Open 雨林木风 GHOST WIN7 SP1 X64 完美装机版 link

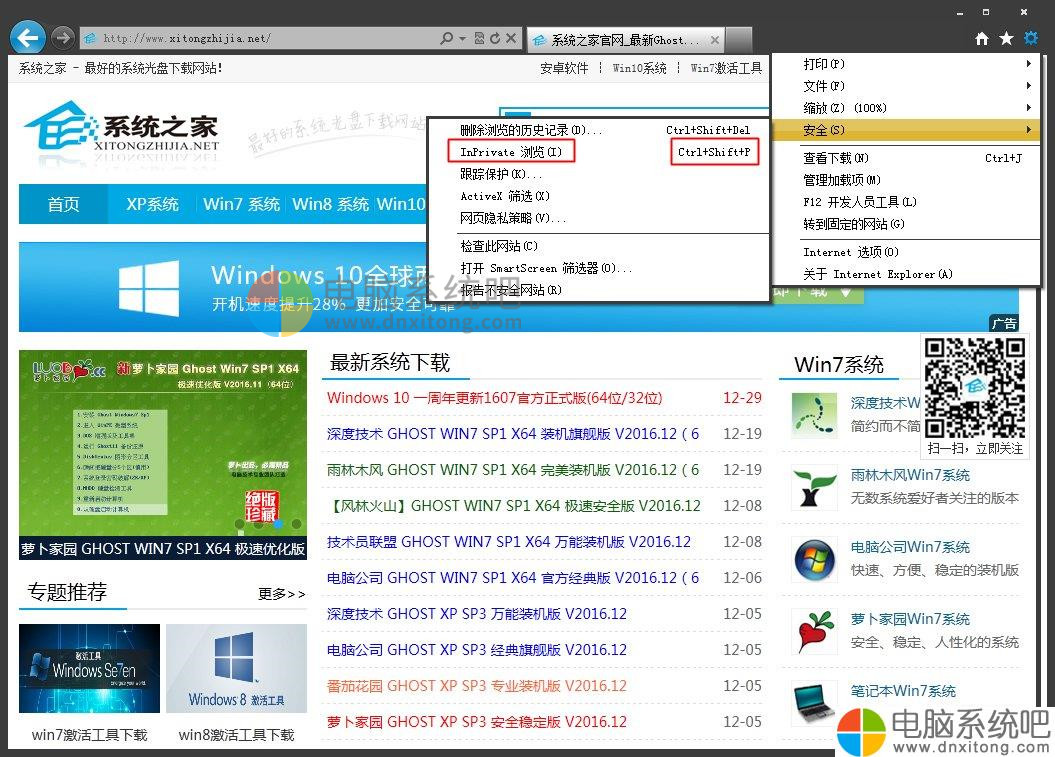click(513, 470)
